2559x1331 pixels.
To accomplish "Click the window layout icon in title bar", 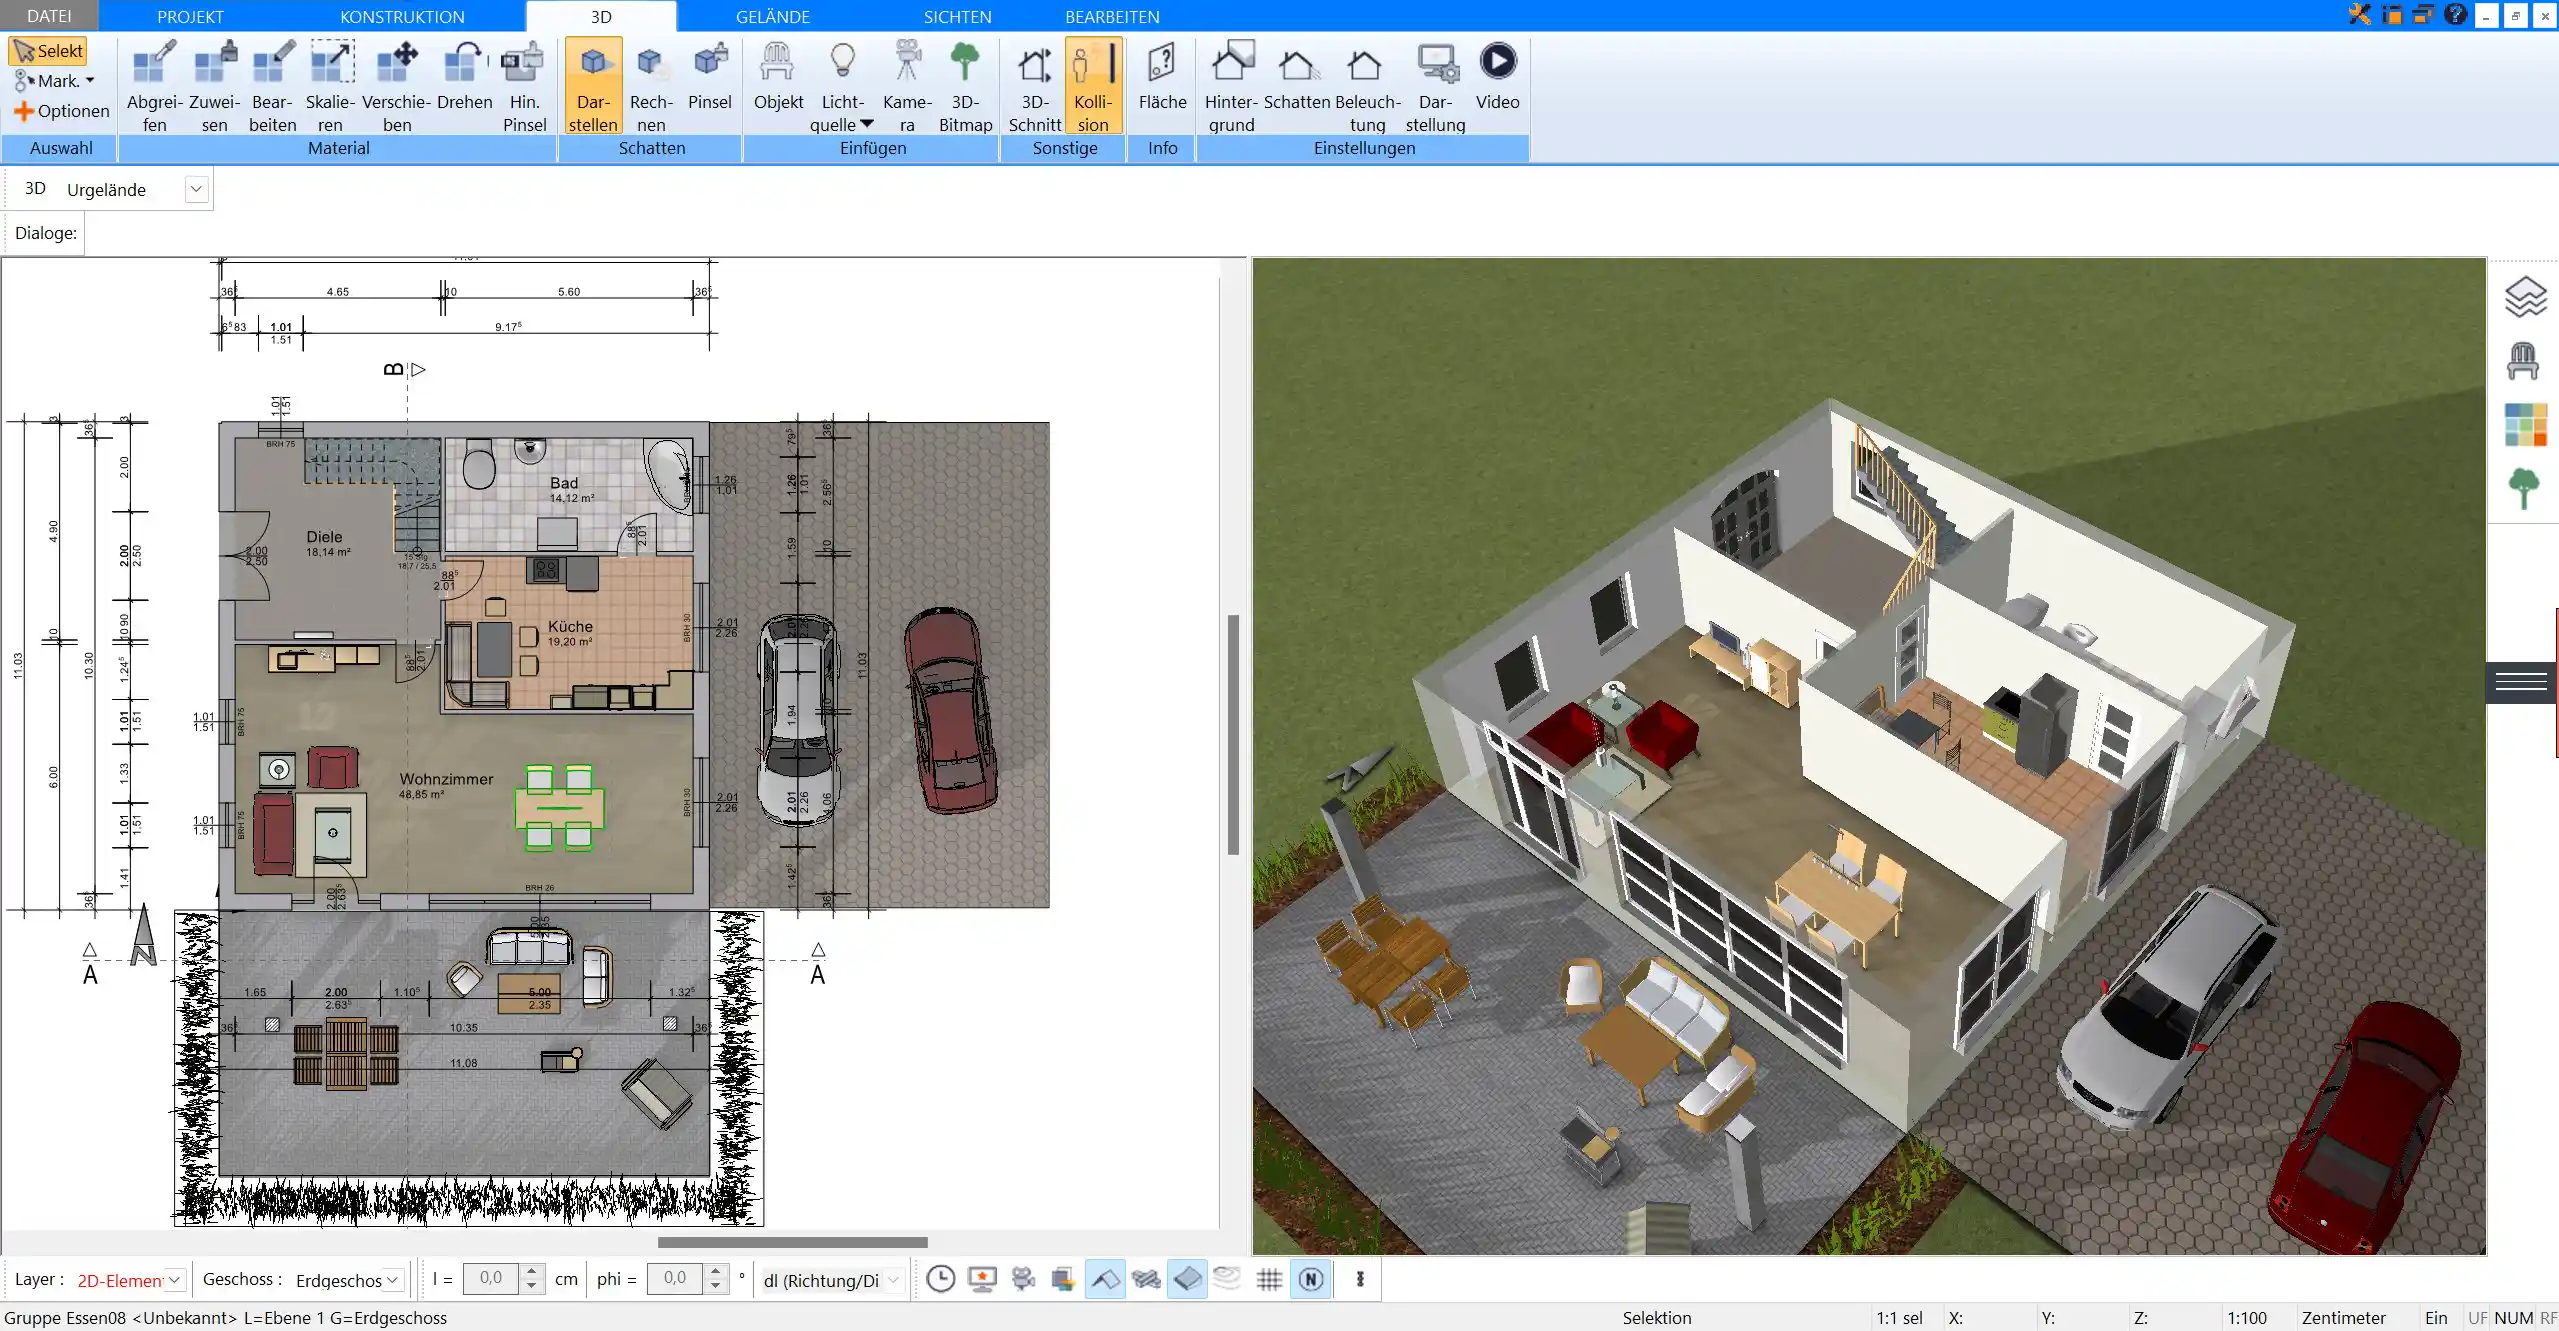I will 2392,15.
